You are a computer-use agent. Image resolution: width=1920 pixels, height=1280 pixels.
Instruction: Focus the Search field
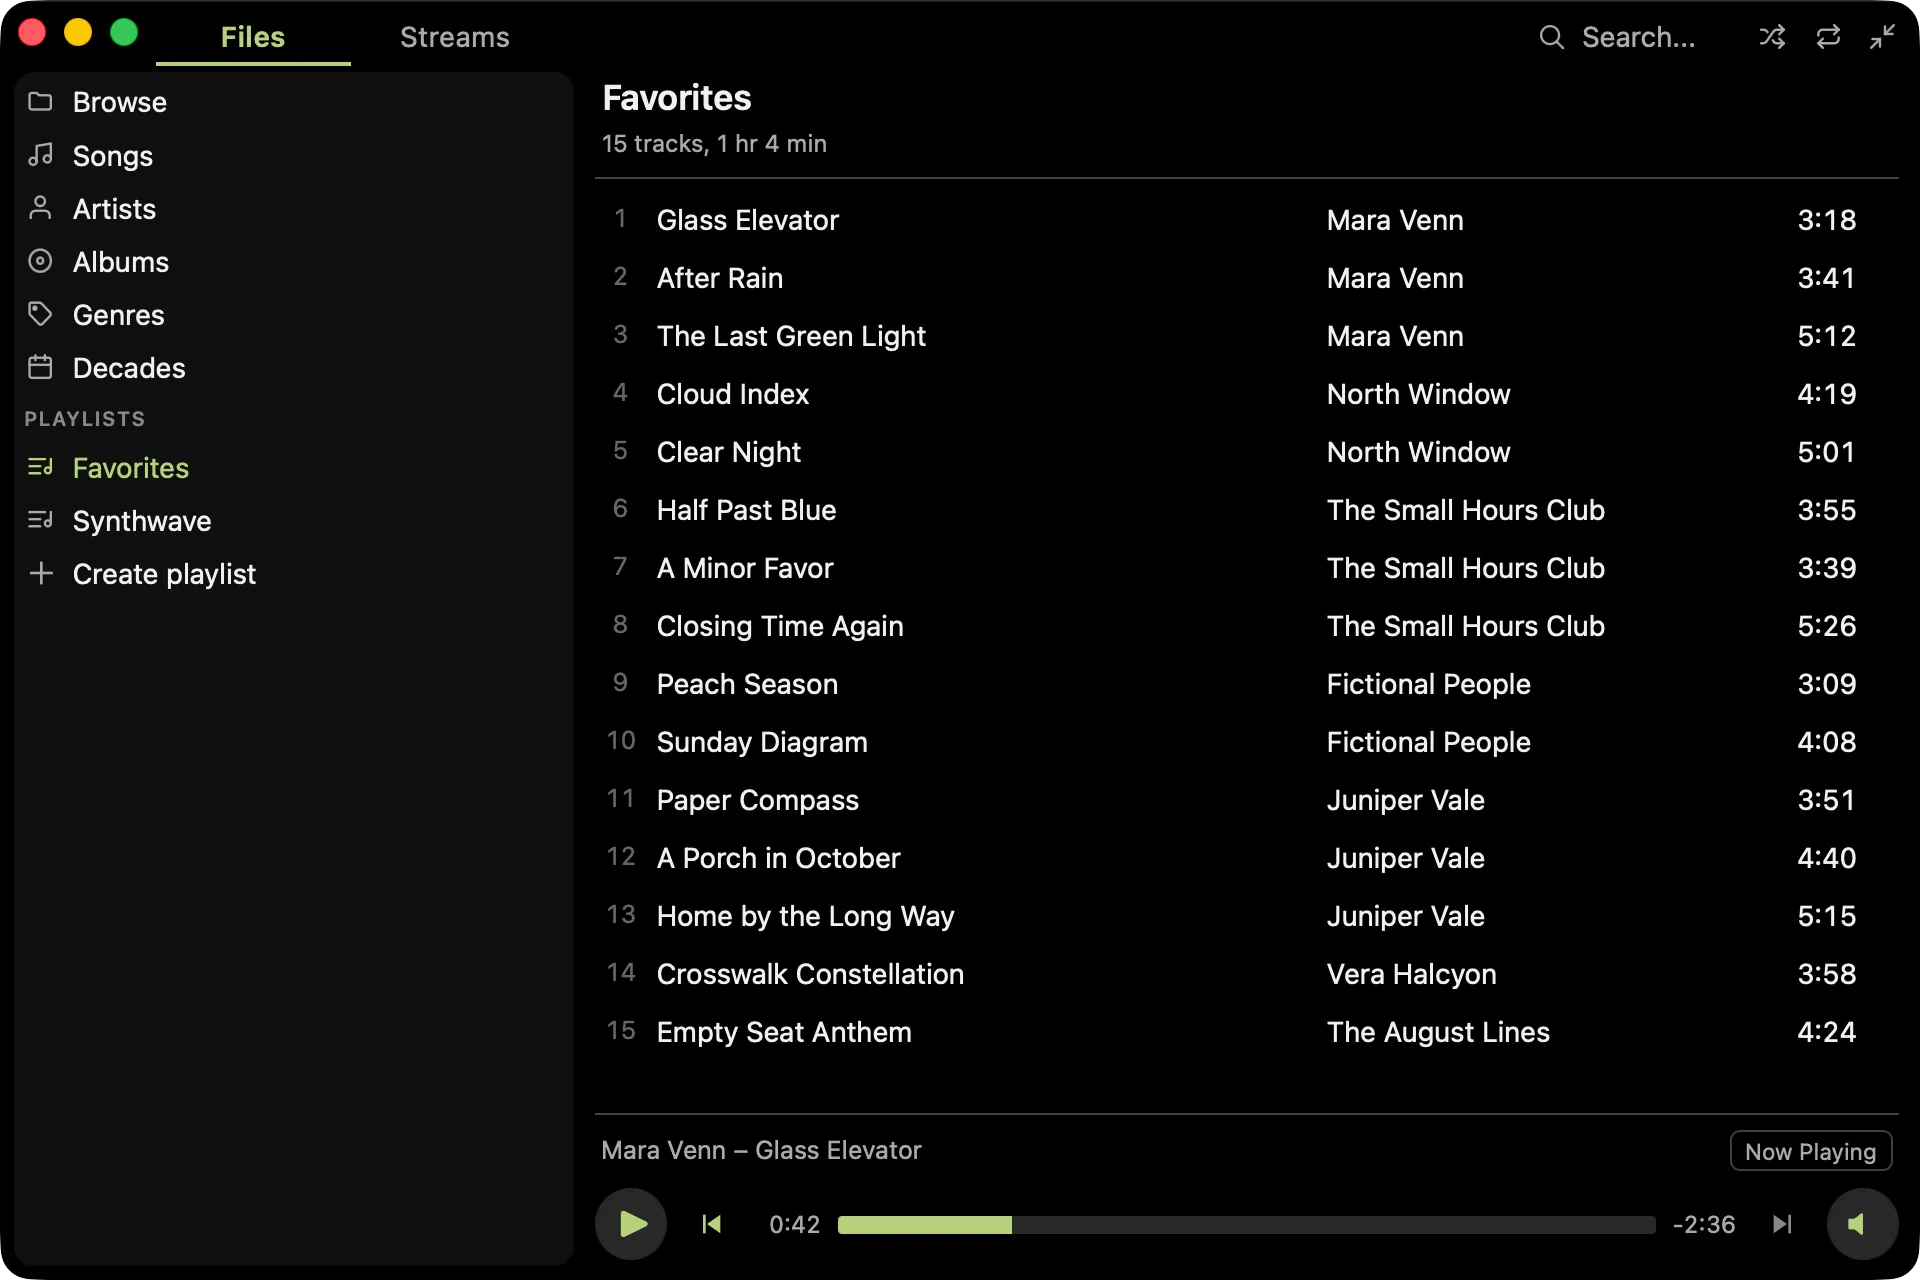click(x=1639, y=37)
